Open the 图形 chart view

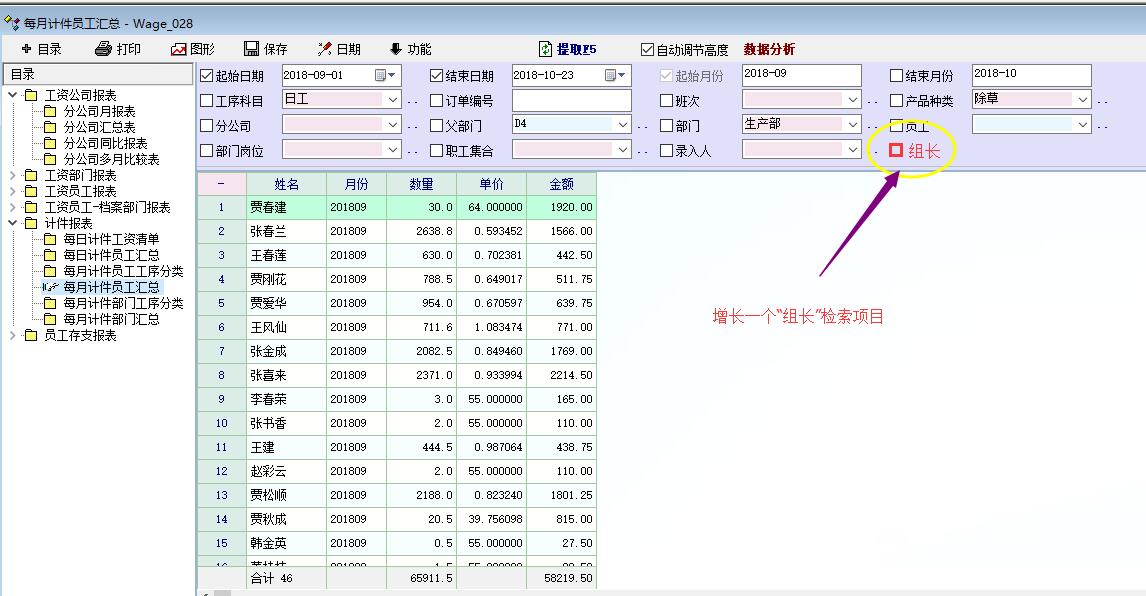(x=179, y=49)
